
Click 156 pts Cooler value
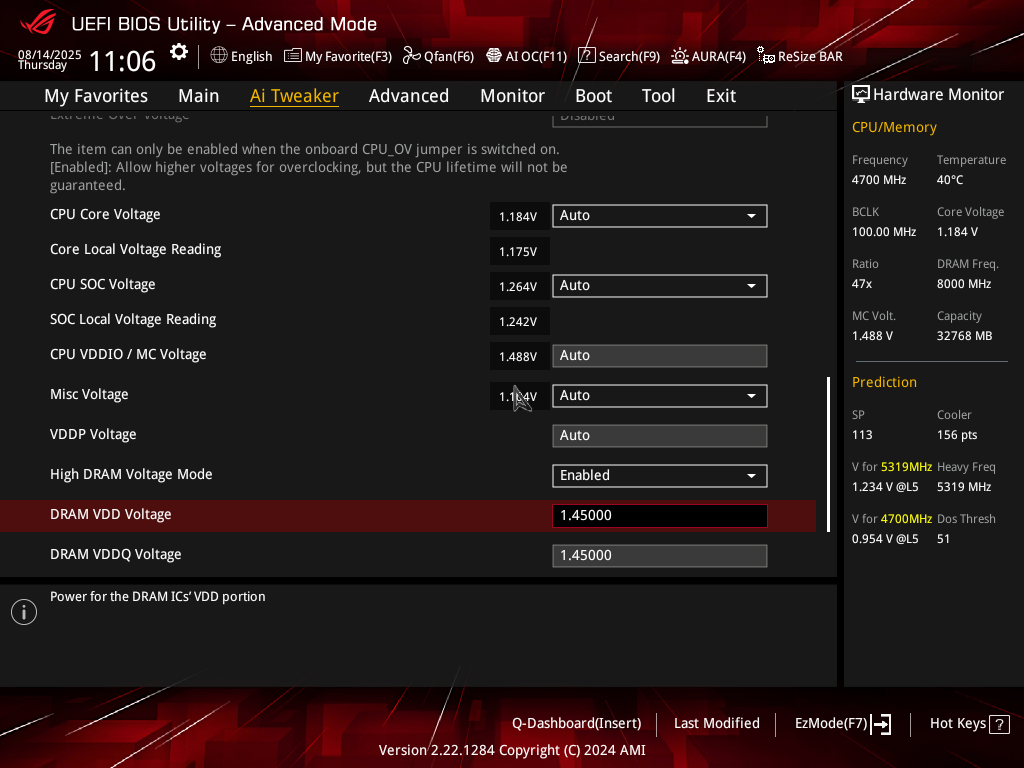957,435
